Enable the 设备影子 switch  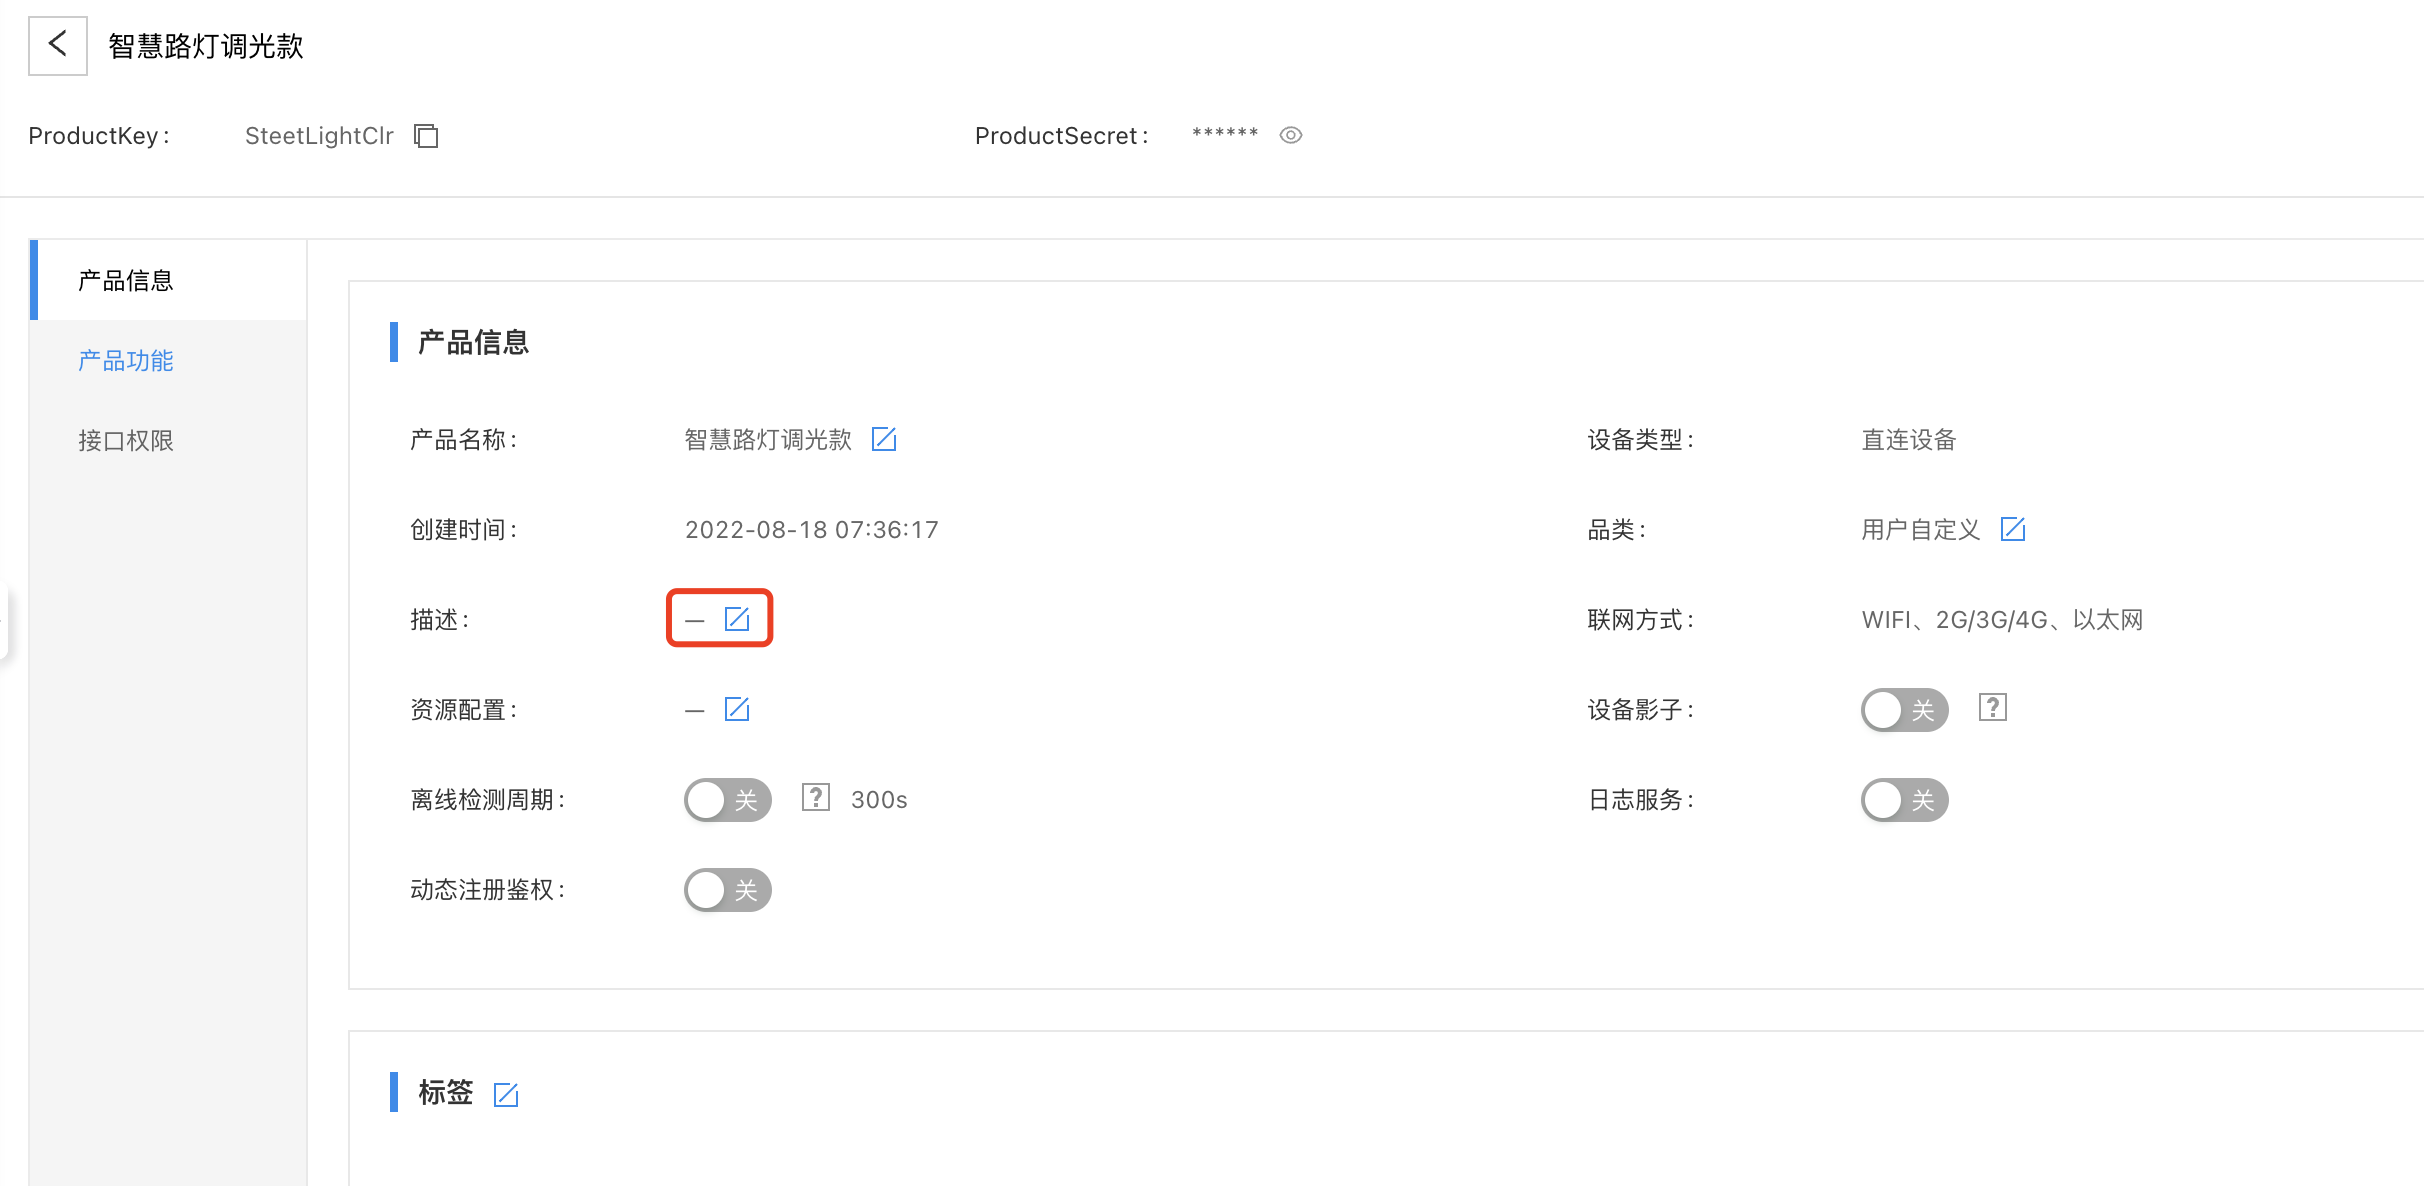(1905, 710)
